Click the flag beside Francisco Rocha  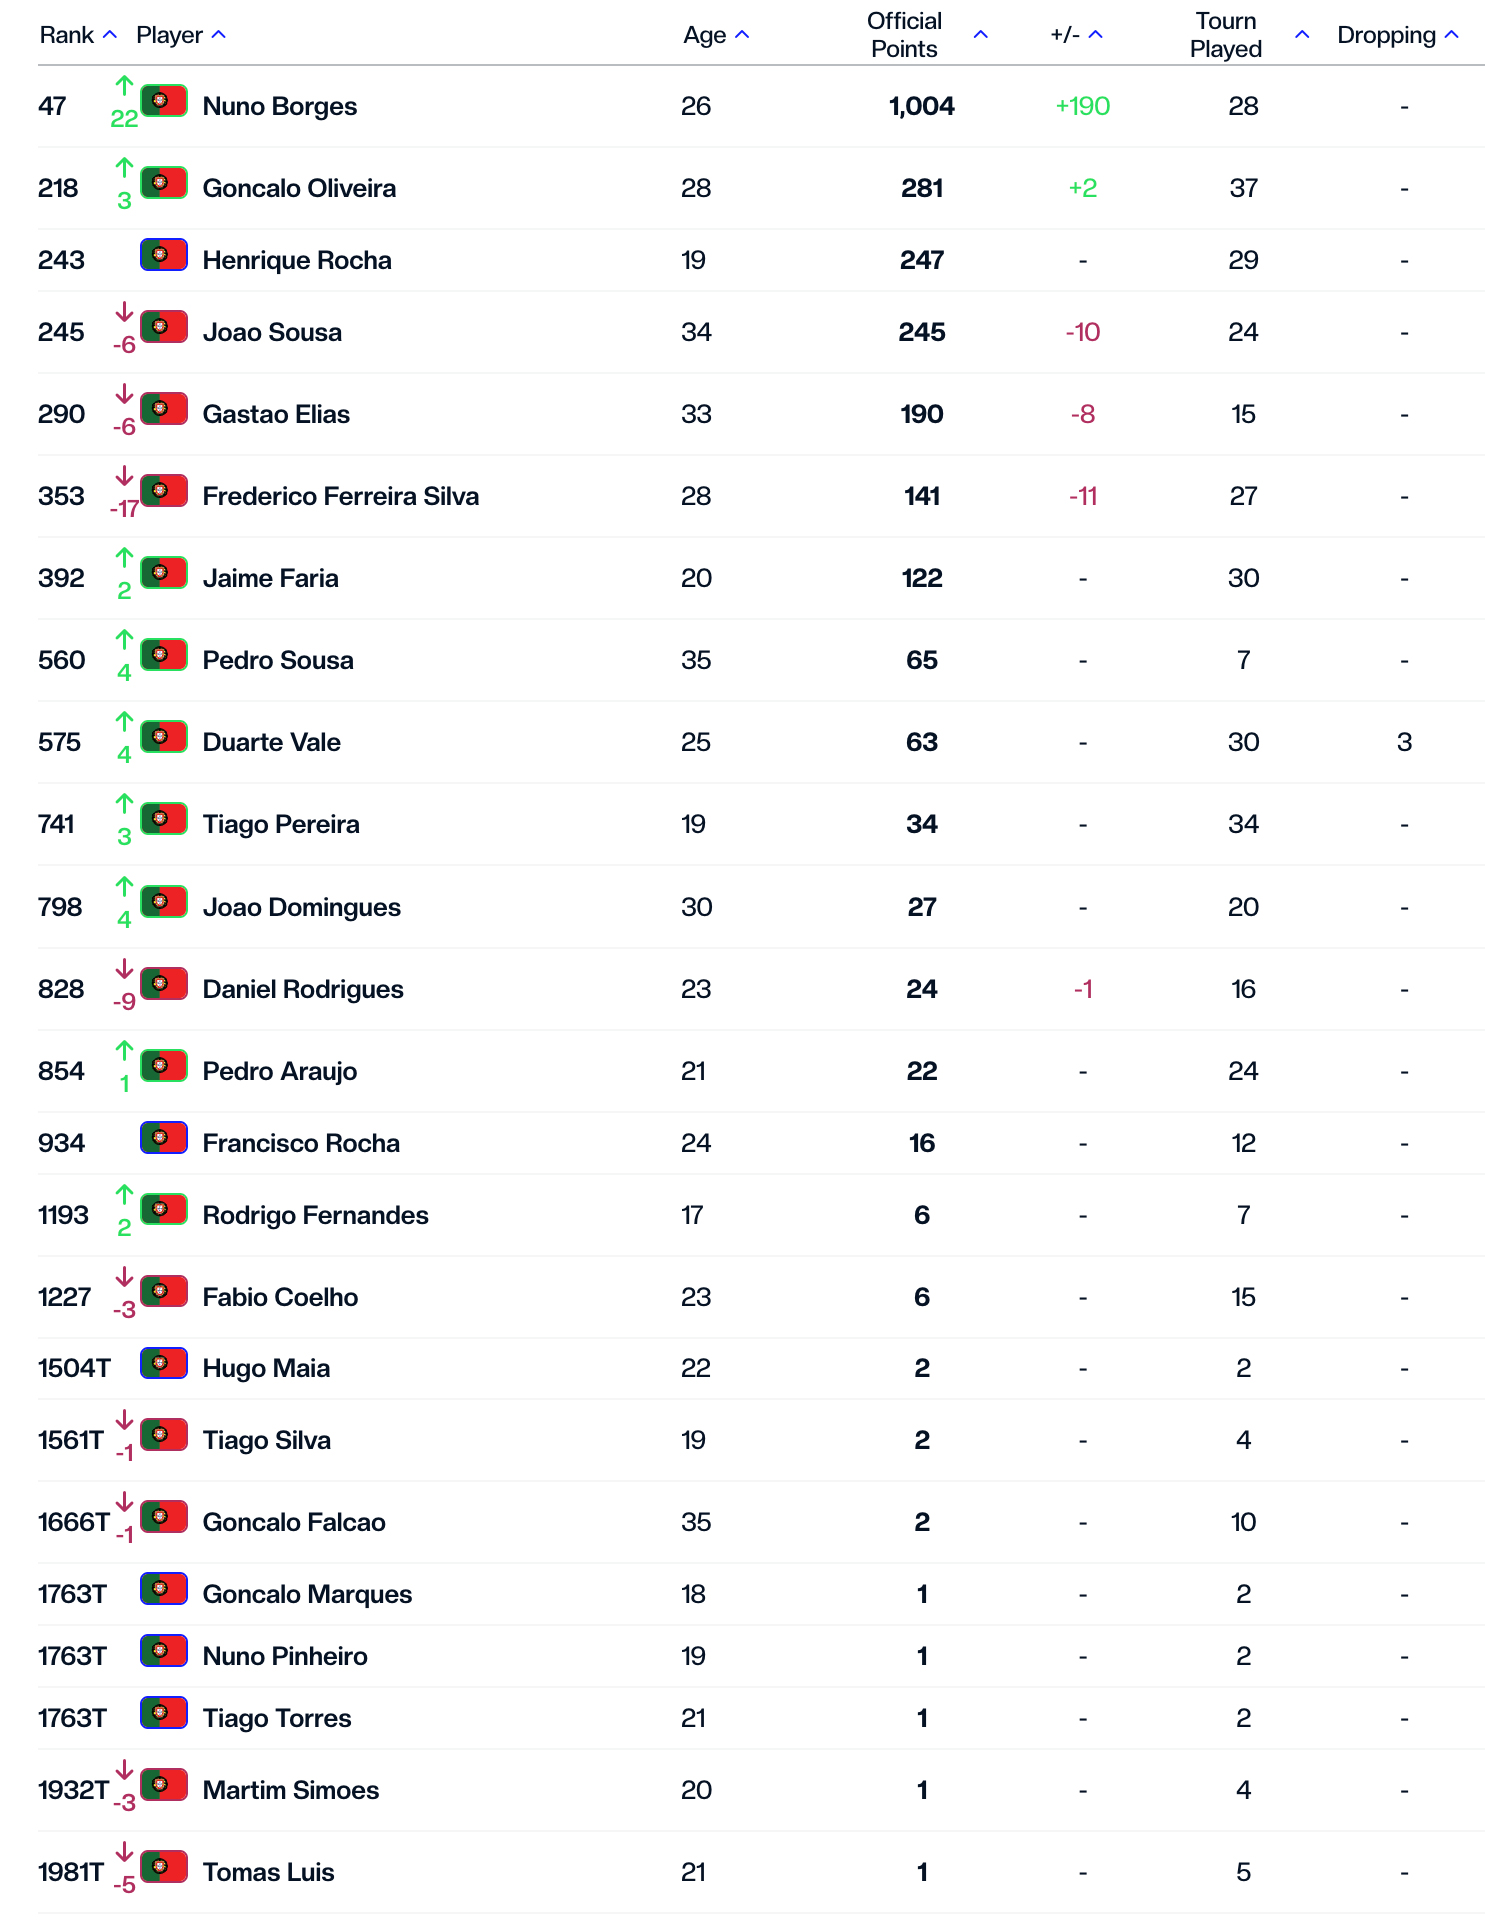coord(164,1138)
